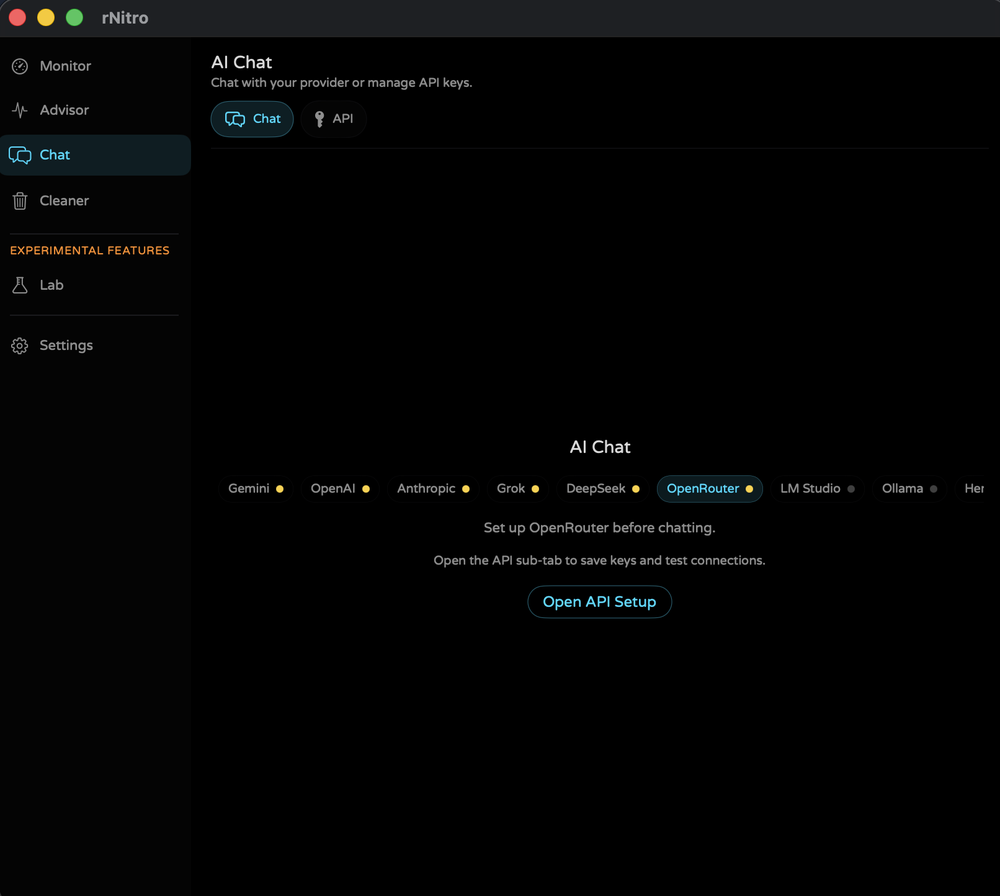Click the yellow status dot beside Grok
The width and height of the screenshot is (1000, 896).
536,489
